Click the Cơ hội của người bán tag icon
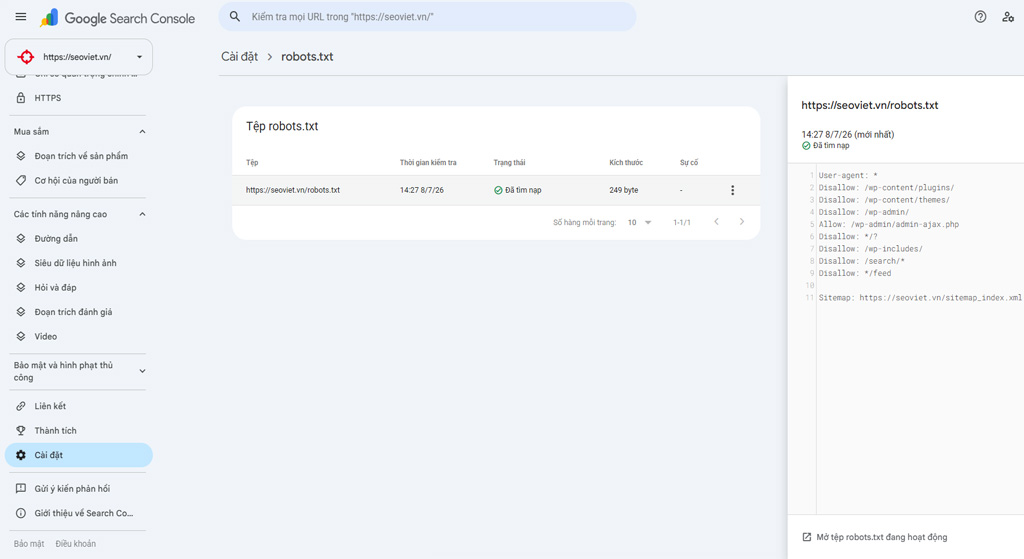Screen dimensions: 1024x559 tap(21, 180)
